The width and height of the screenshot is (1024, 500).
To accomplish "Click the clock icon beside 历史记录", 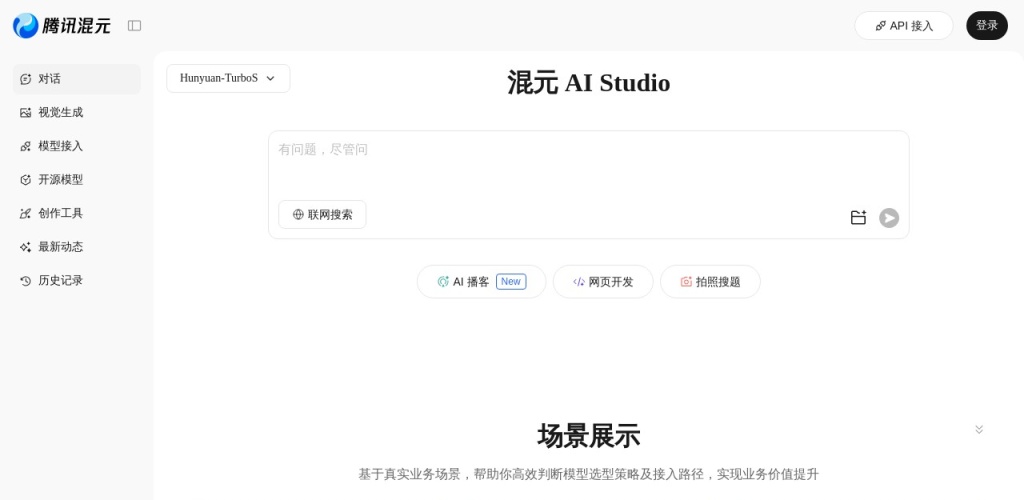I will pyautogui.click(x=25, y=281).
